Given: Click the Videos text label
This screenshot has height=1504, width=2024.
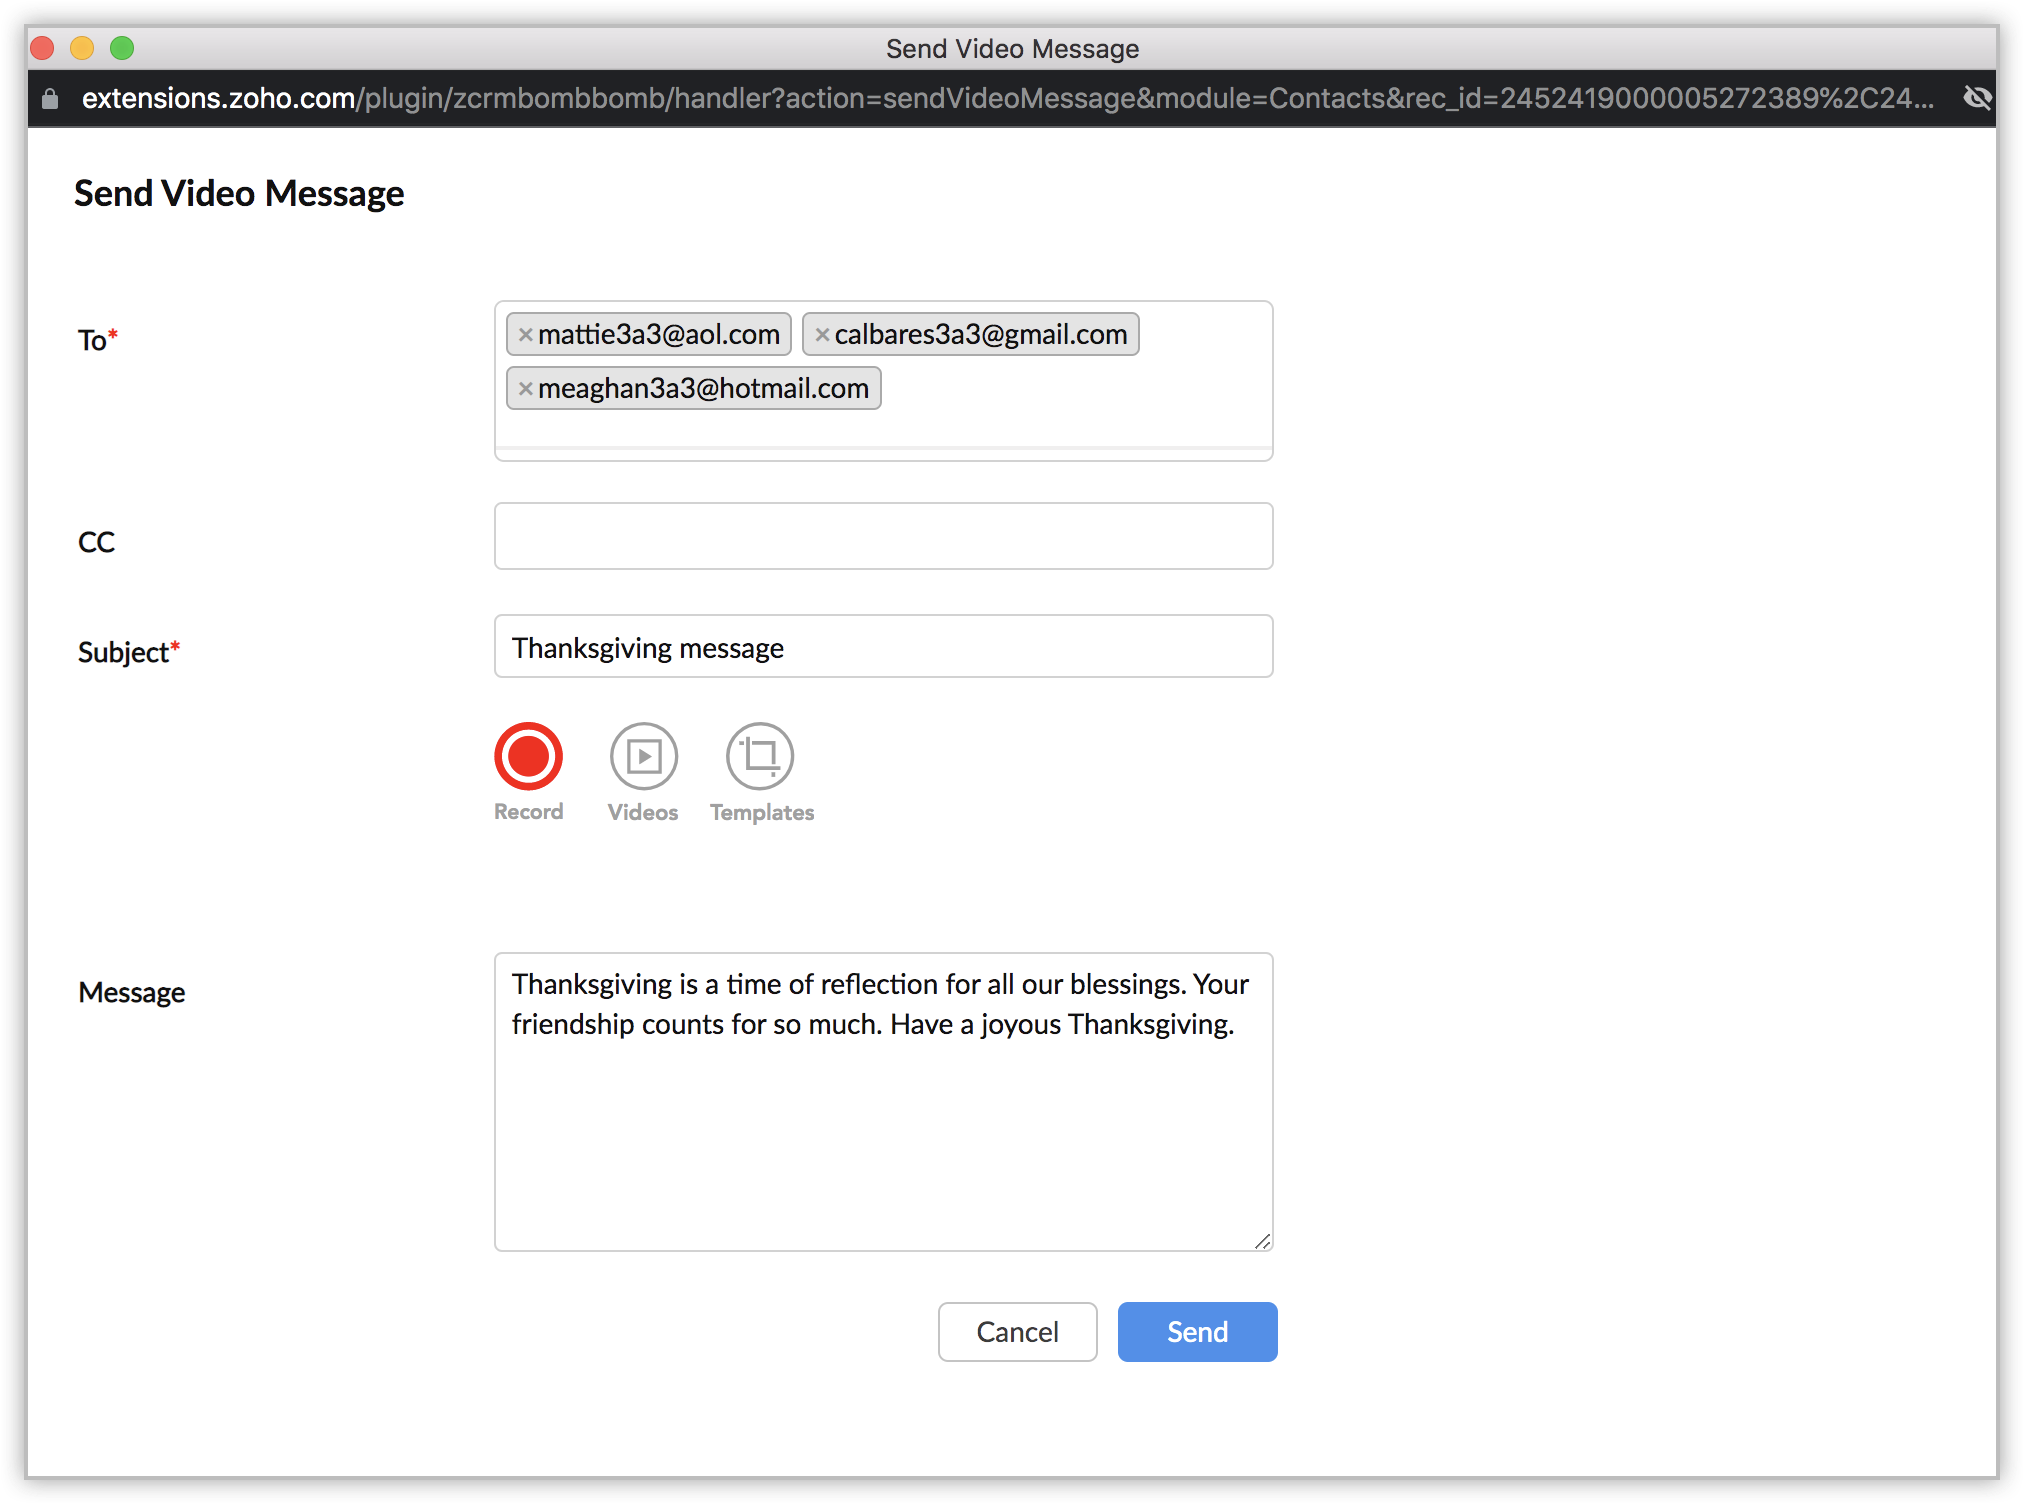Looking at the screenshot, I should [643, 812].
